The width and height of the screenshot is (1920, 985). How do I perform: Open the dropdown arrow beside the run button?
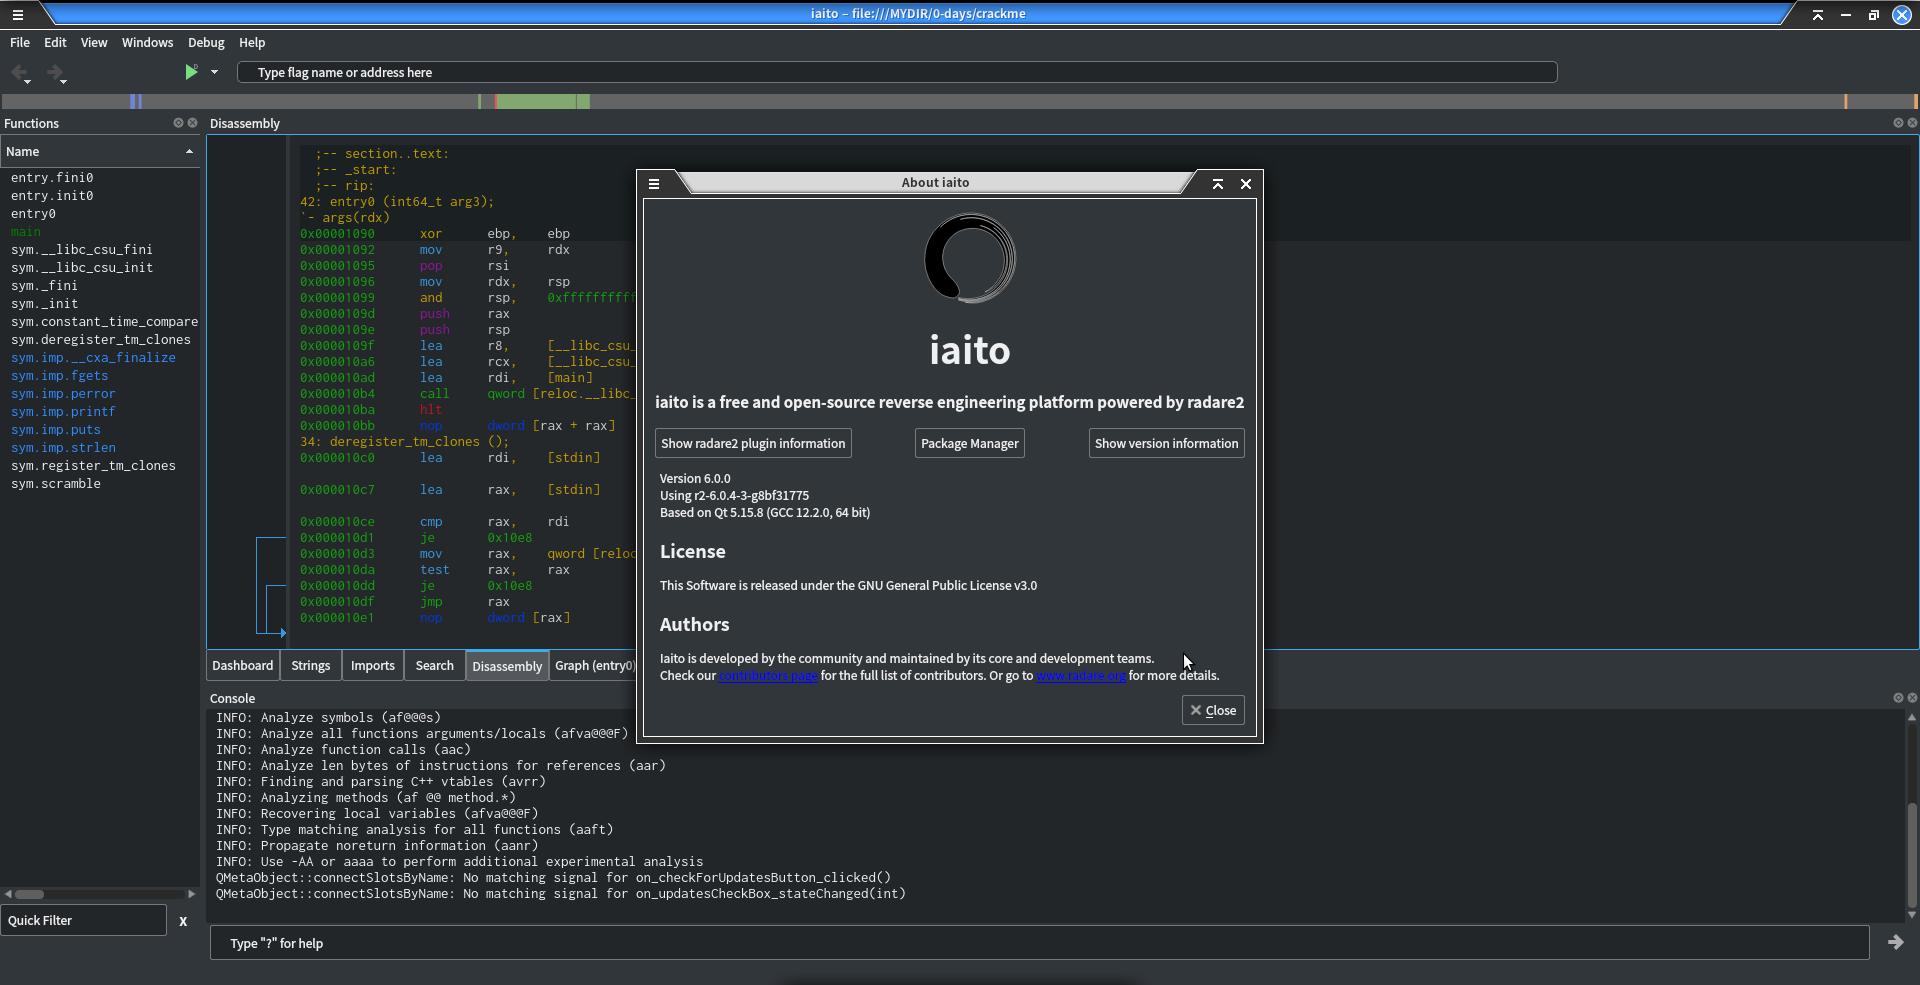coord(214,72)
